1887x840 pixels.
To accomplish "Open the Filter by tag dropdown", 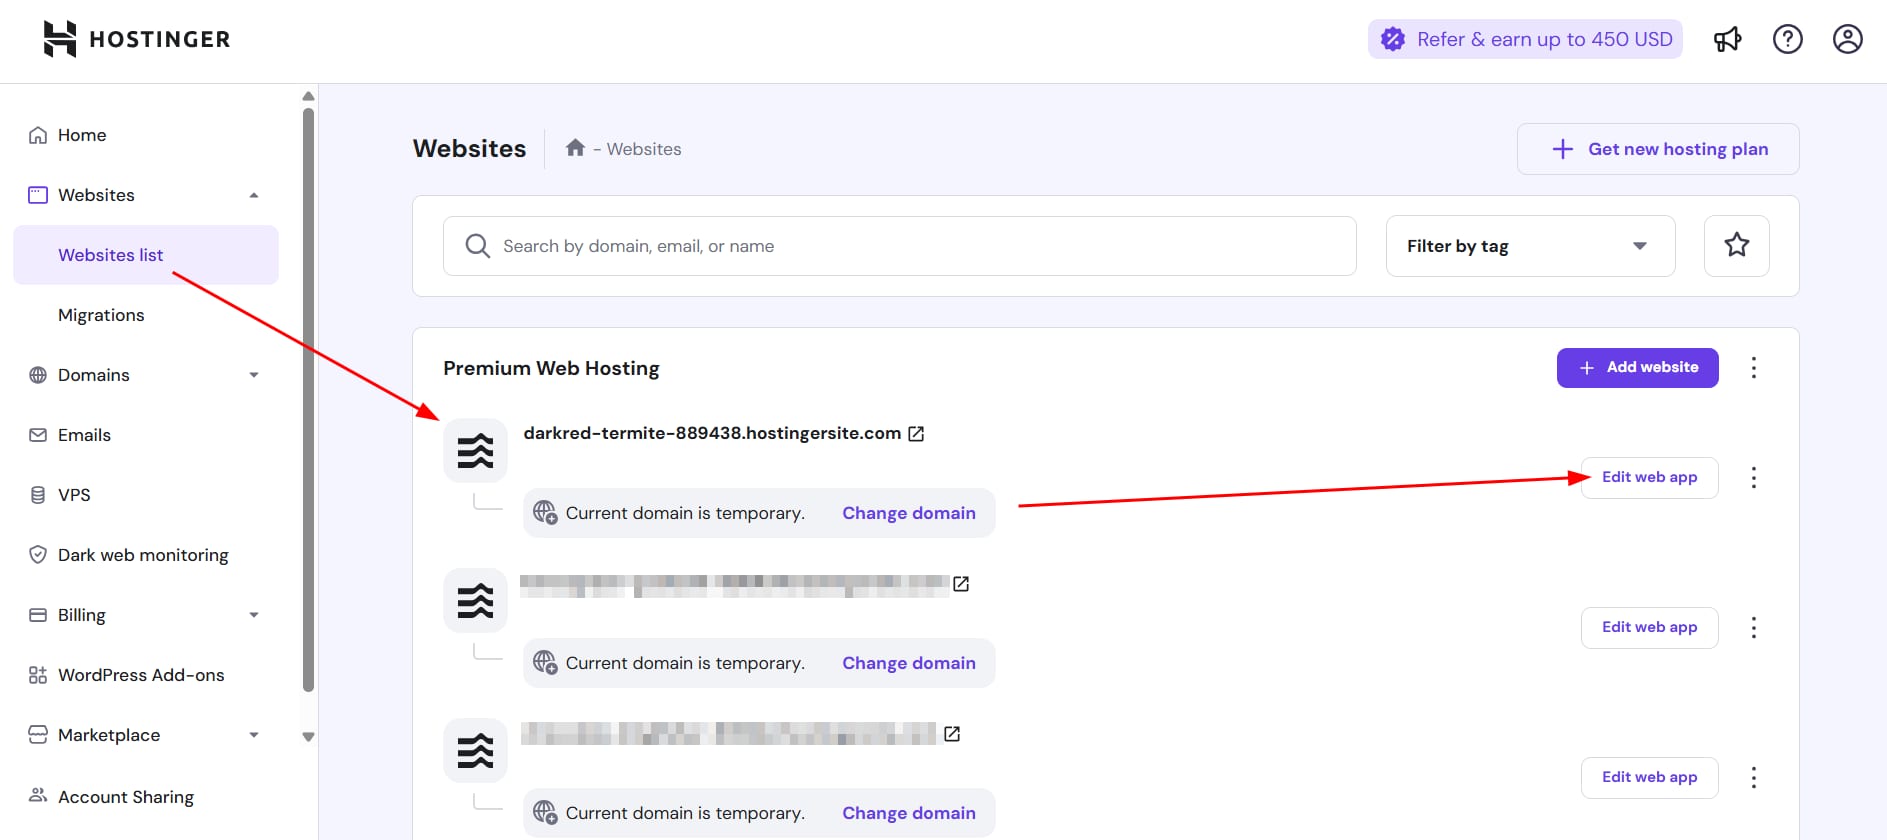I will [x=1529, y=246].
